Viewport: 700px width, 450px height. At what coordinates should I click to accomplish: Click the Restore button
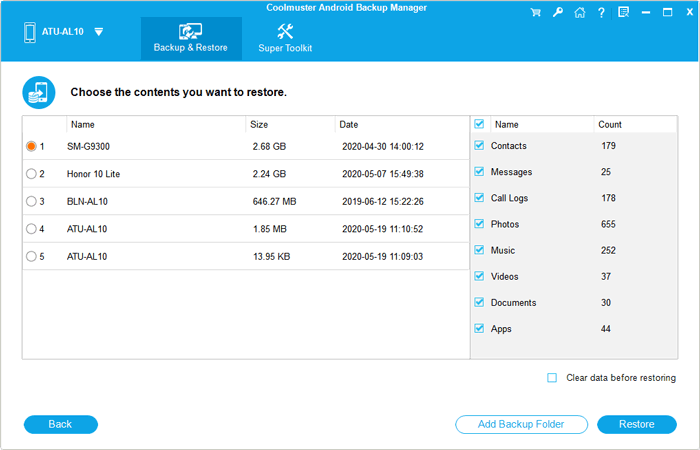click(x=637, y=424)
